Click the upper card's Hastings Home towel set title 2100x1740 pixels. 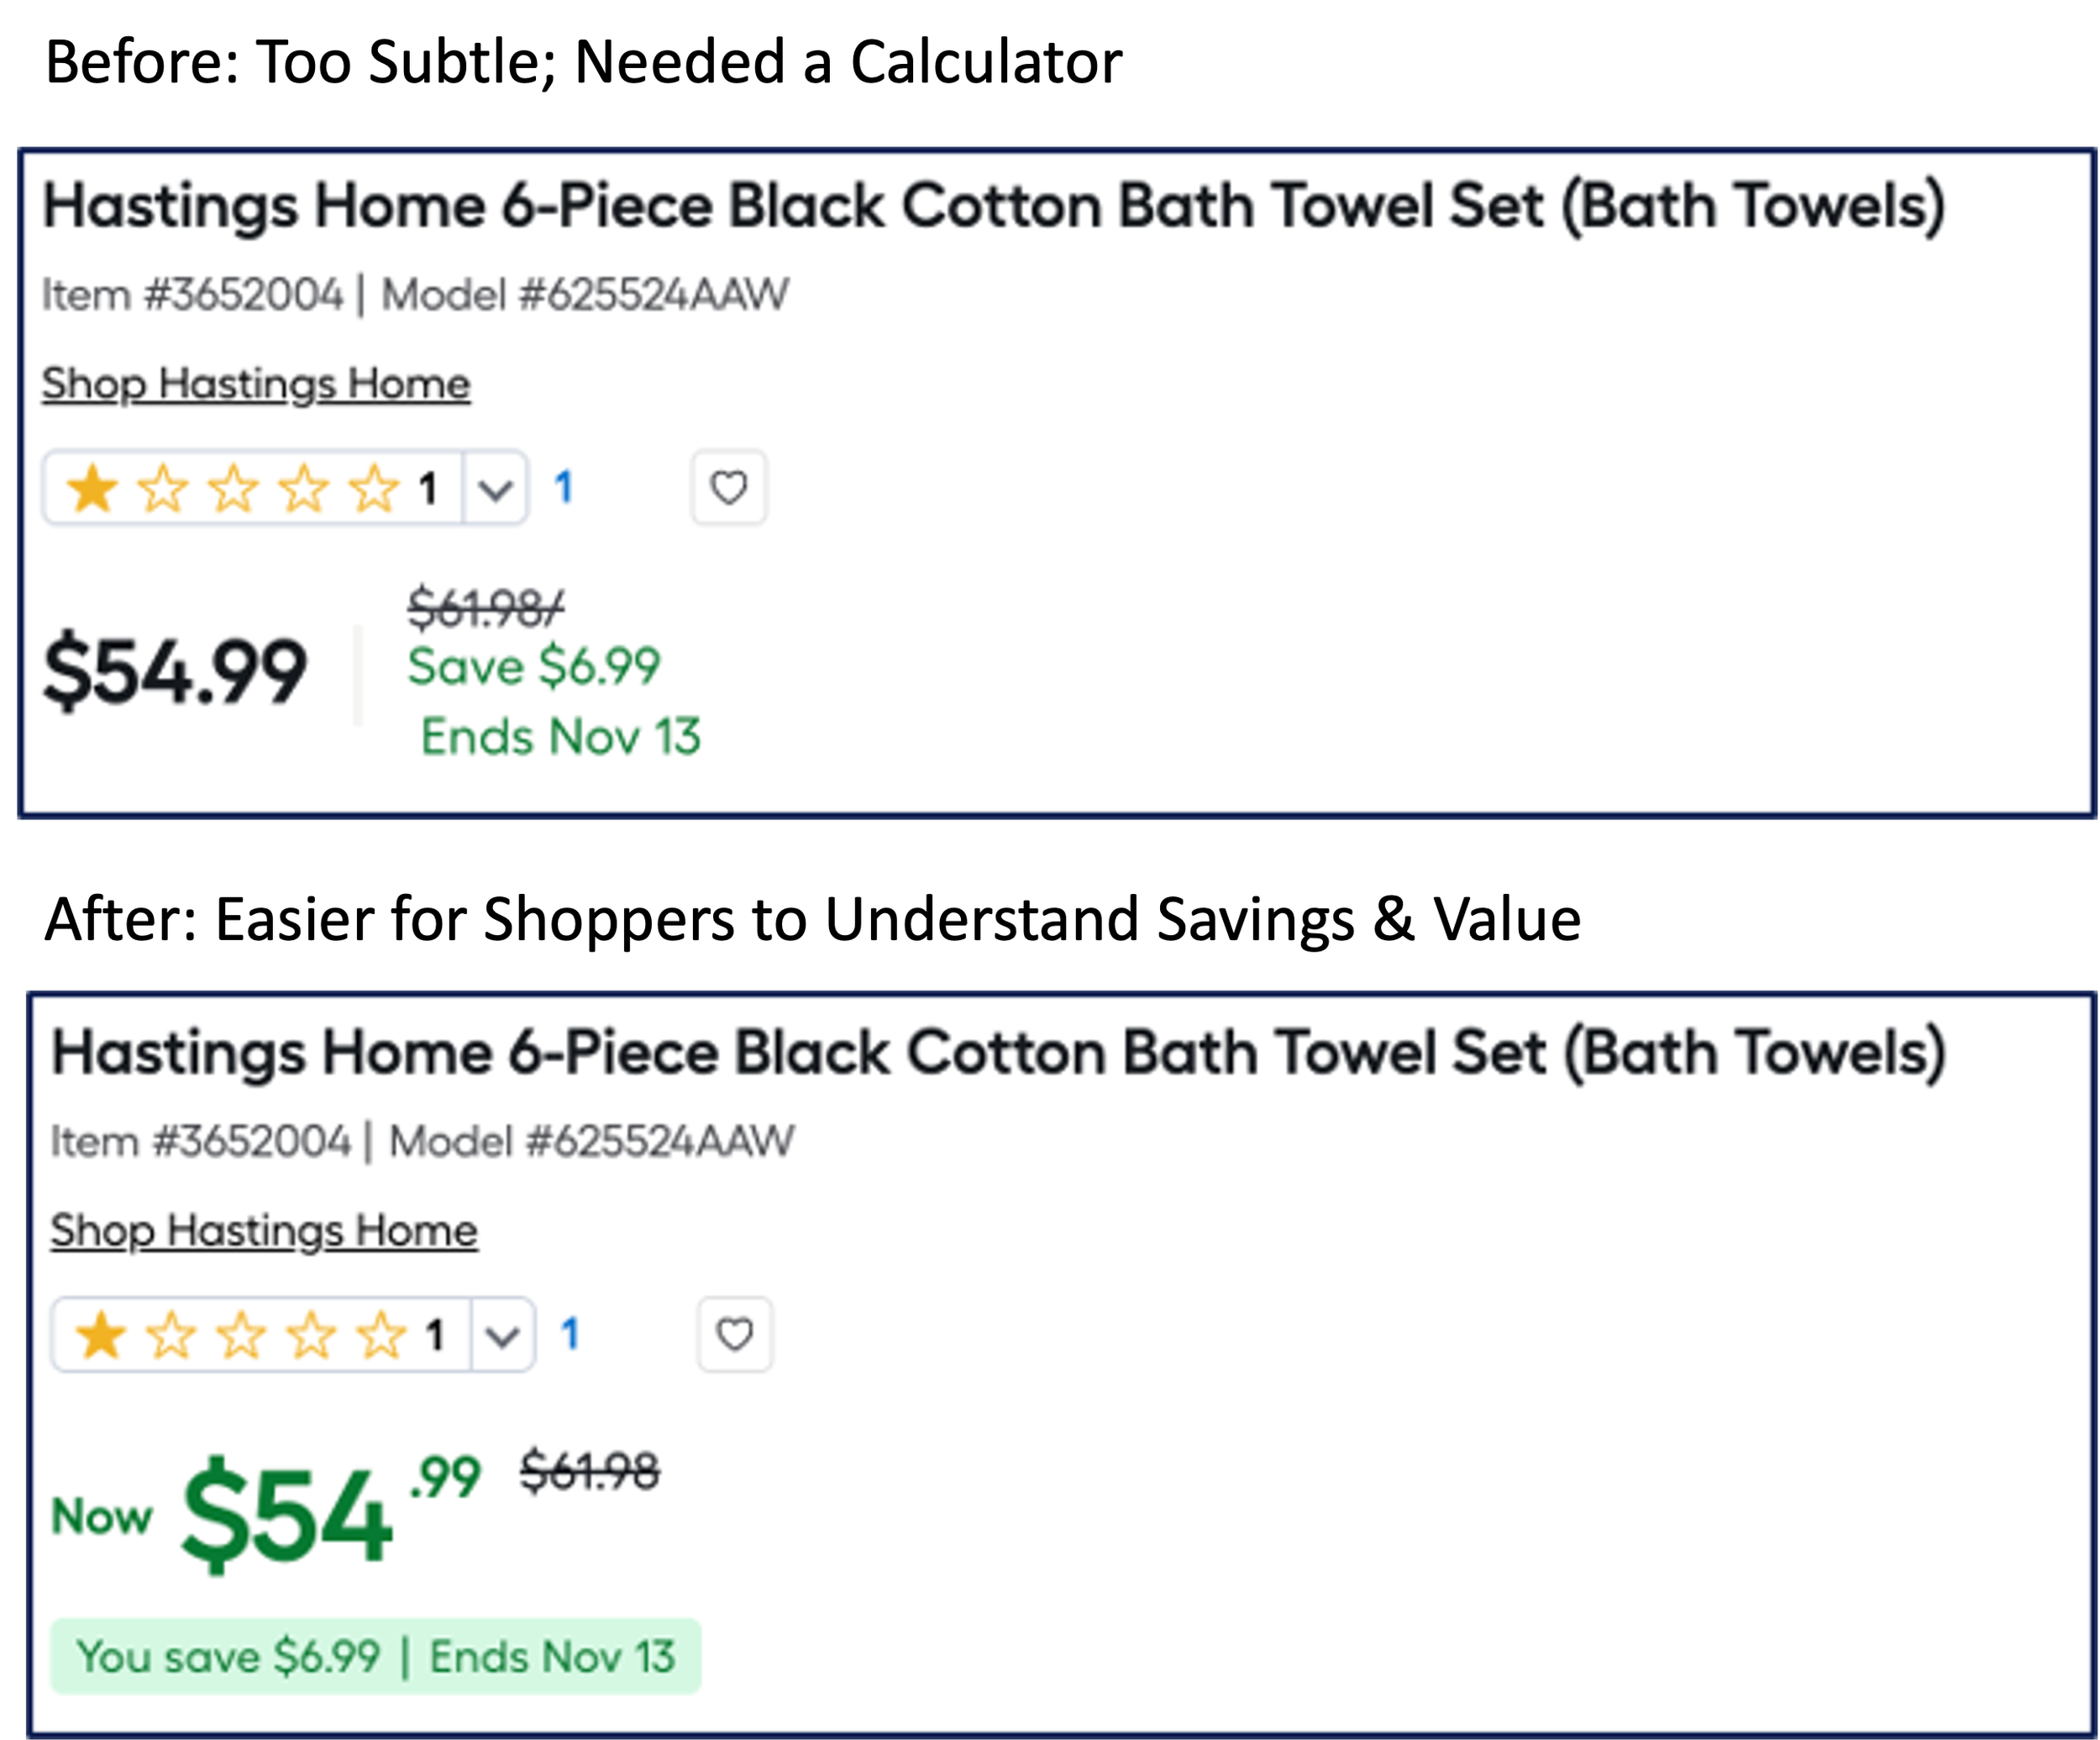point(993,207)
